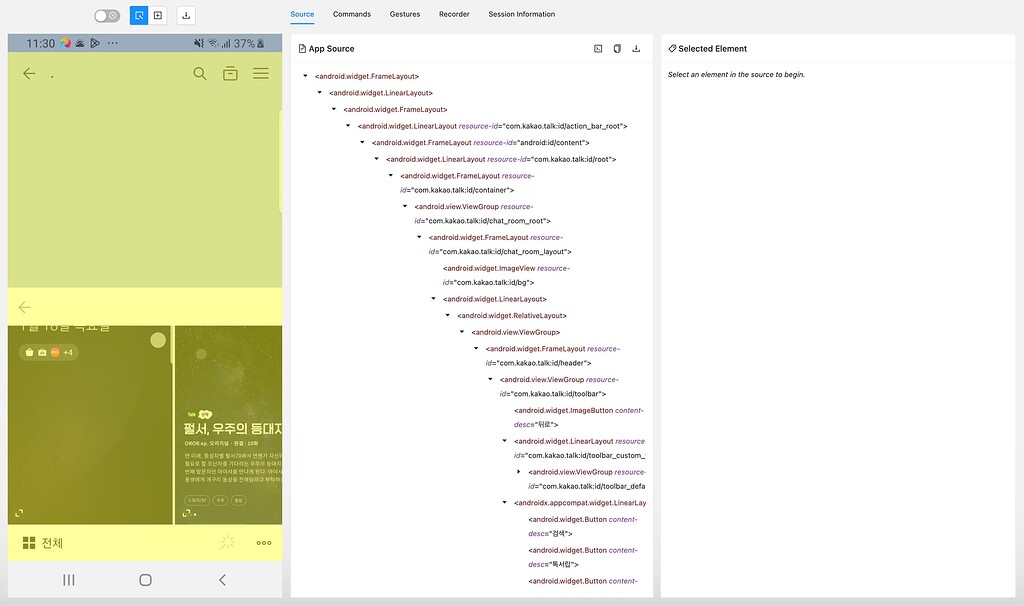Copy the XML source to clipboard
The image size is (1024, 606).
pyautogui.click(x=598, y=47)
